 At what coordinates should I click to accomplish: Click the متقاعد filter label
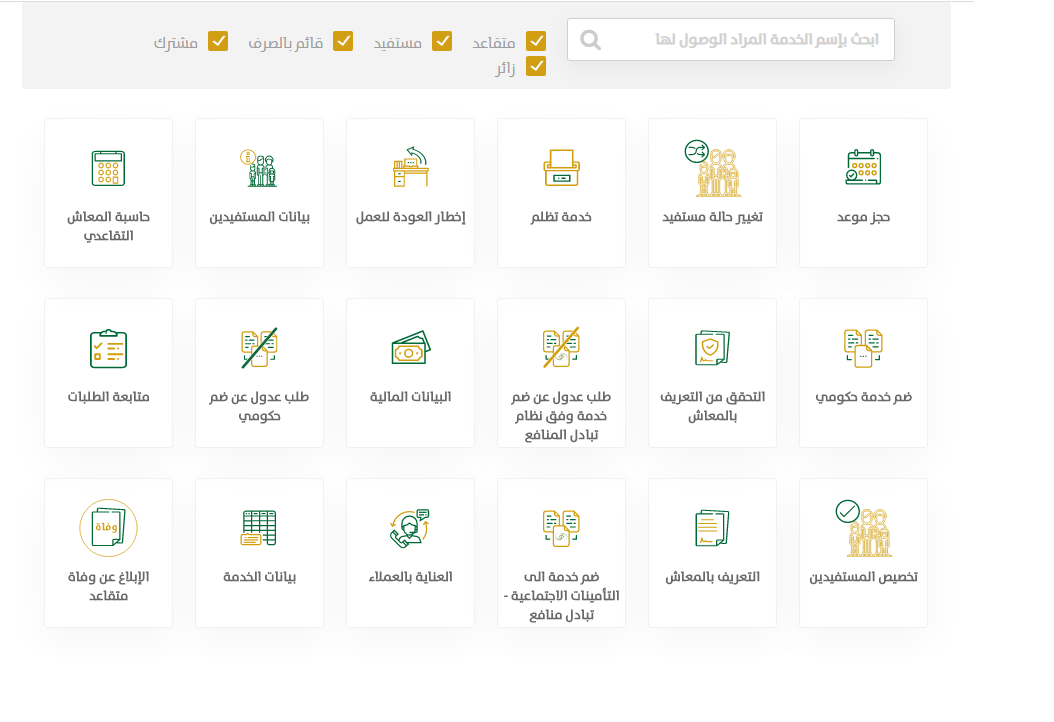pyautogui.click(x=493, y=43)
